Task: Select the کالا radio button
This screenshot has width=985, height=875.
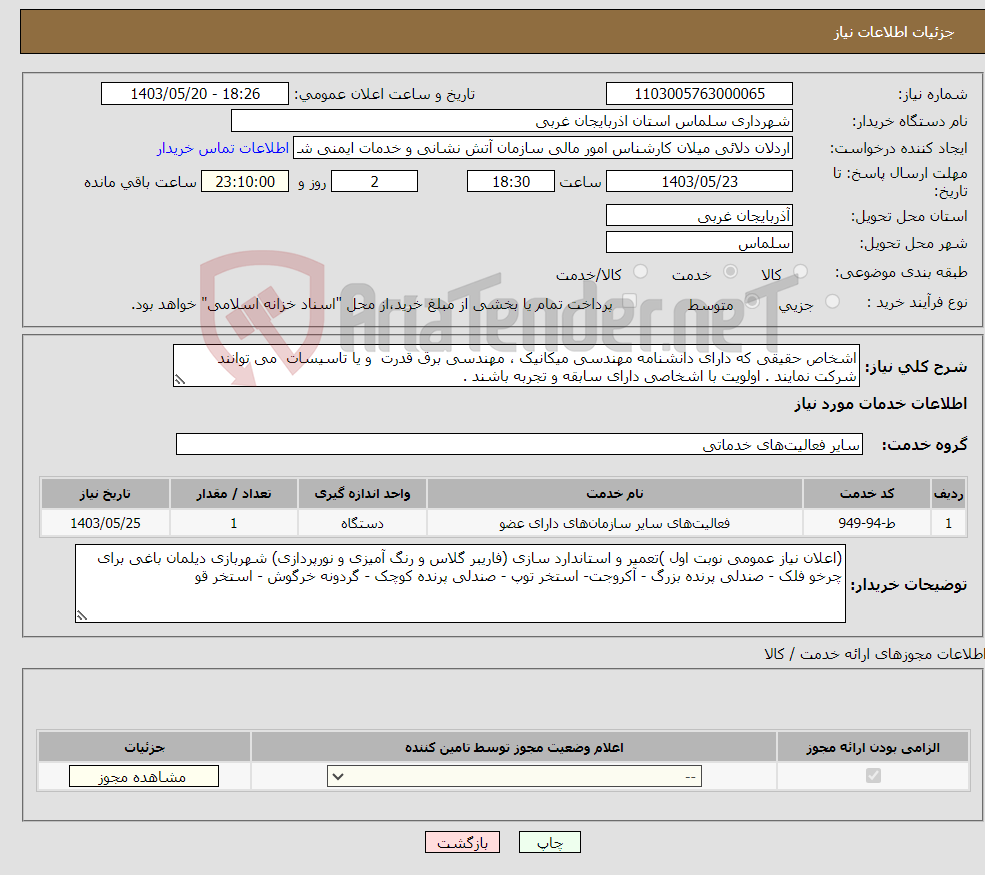Action: (x=800, y=271)
